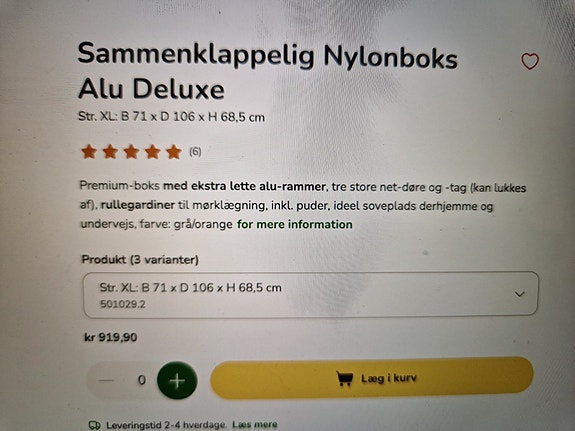Click the Sammenklappelig Nylonboks Alu Deluxe title
This screenshot has height=431, width=575.
(x=267, y=71)
